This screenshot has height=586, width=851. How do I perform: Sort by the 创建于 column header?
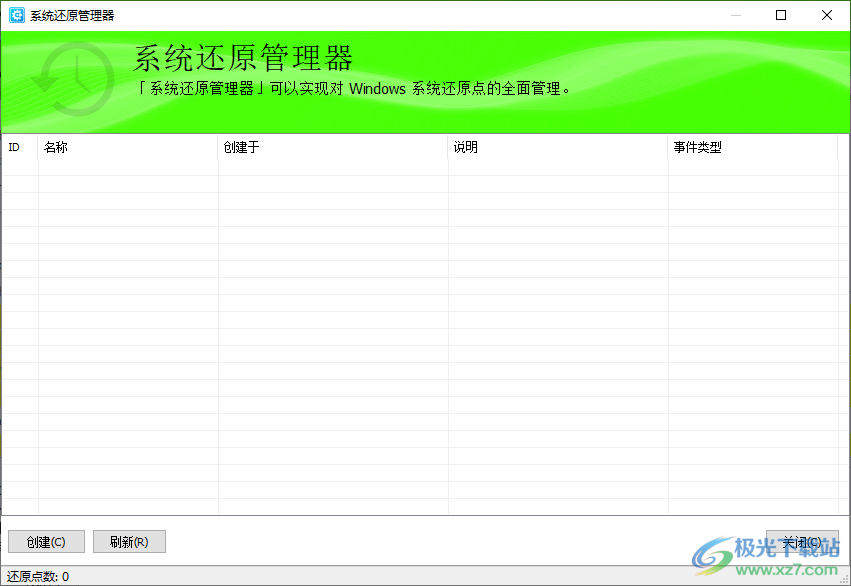point(333,147)
